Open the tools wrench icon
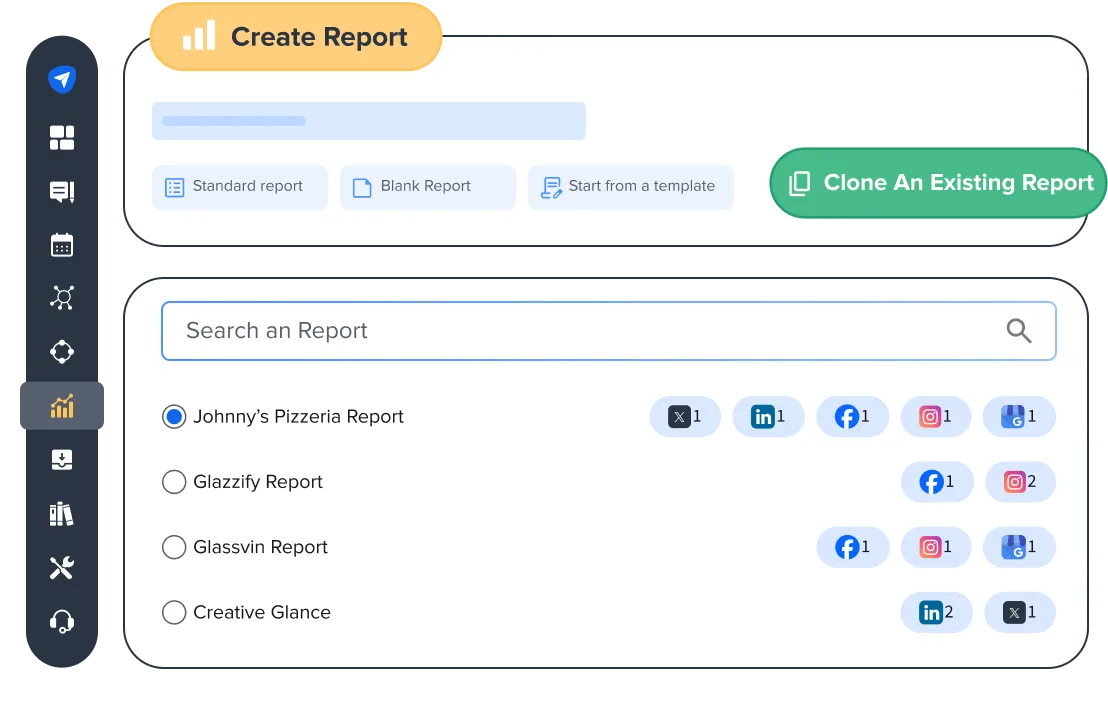 pos(61,567)
